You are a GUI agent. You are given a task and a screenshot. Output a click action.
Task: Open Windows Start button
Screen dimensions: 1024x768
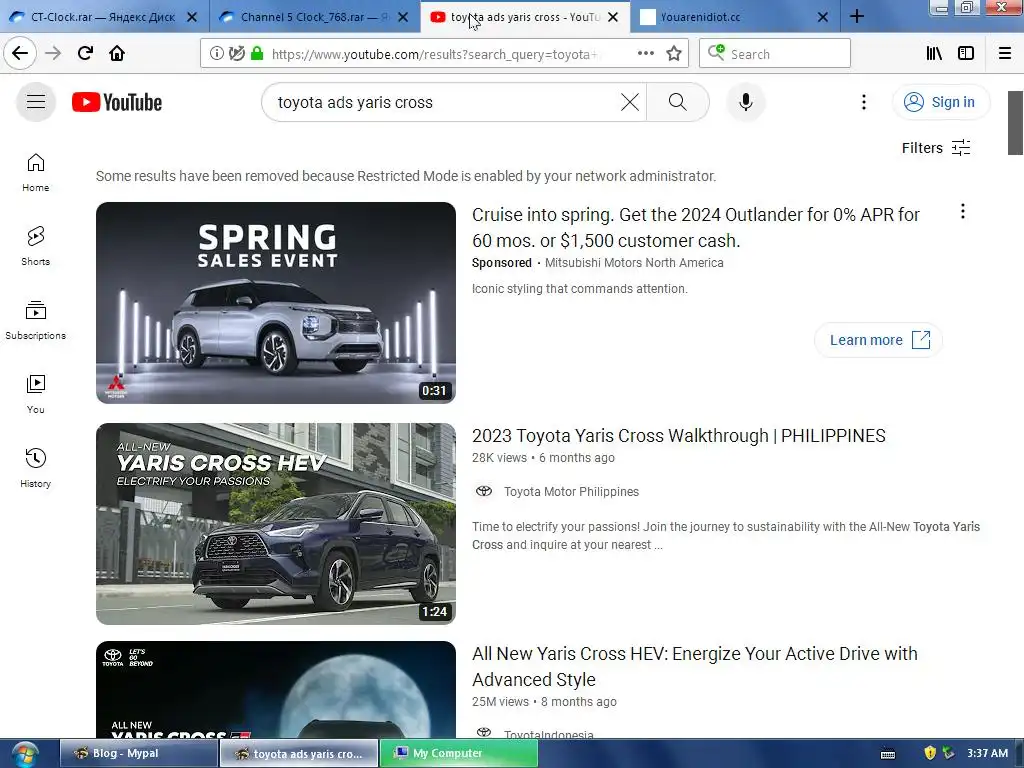[x=24, y=754]
